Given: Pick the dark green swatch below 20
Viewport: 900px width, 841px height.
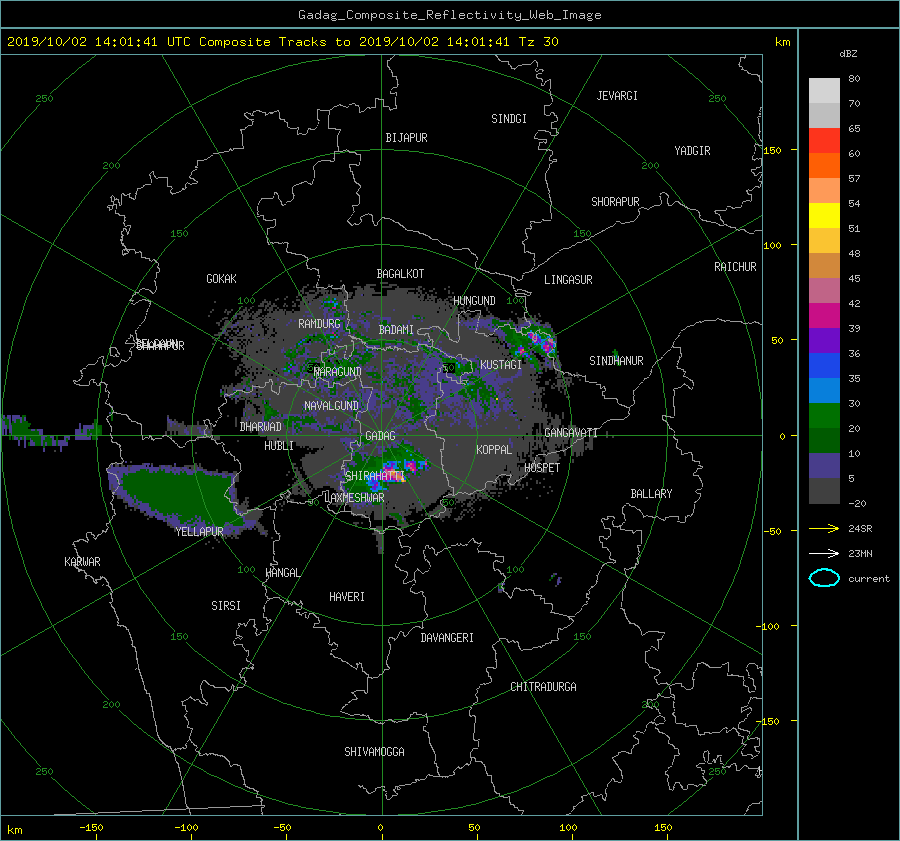Looking at the screenshot, I should click(x=824, y=441).
